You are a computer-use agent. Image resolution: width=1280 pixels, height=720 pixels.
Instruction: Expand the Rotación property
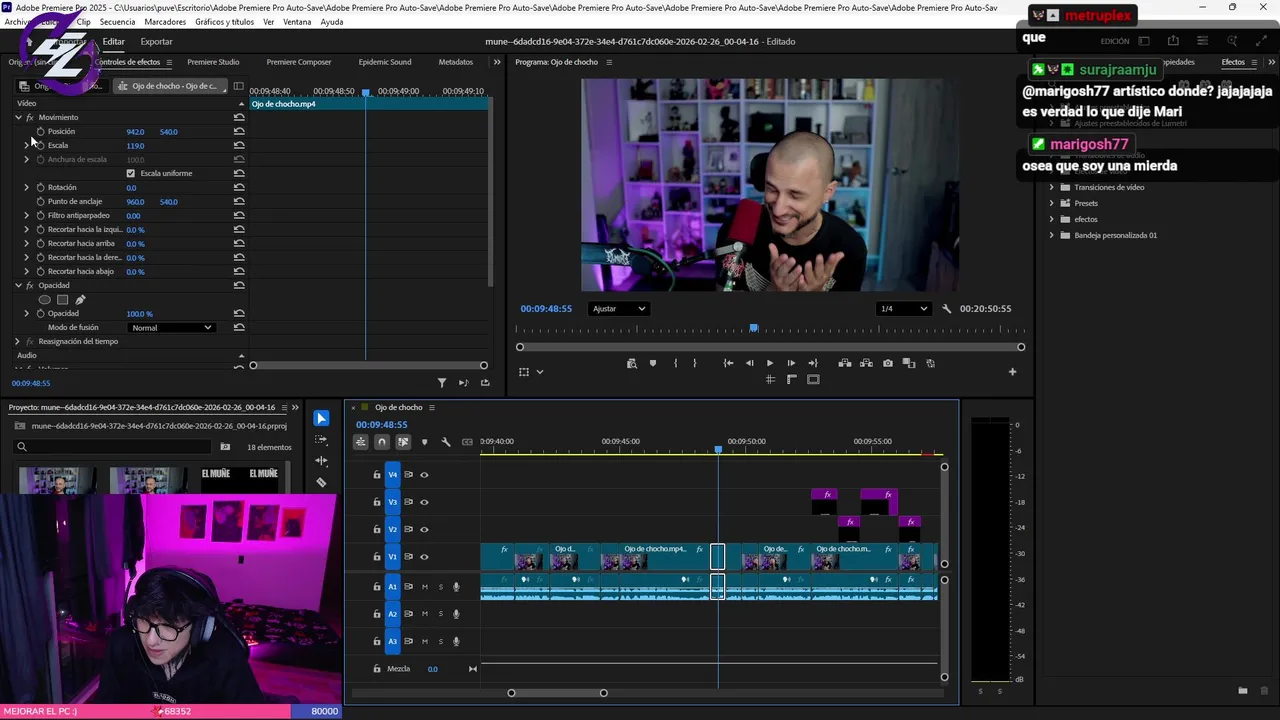coord(27,187)
